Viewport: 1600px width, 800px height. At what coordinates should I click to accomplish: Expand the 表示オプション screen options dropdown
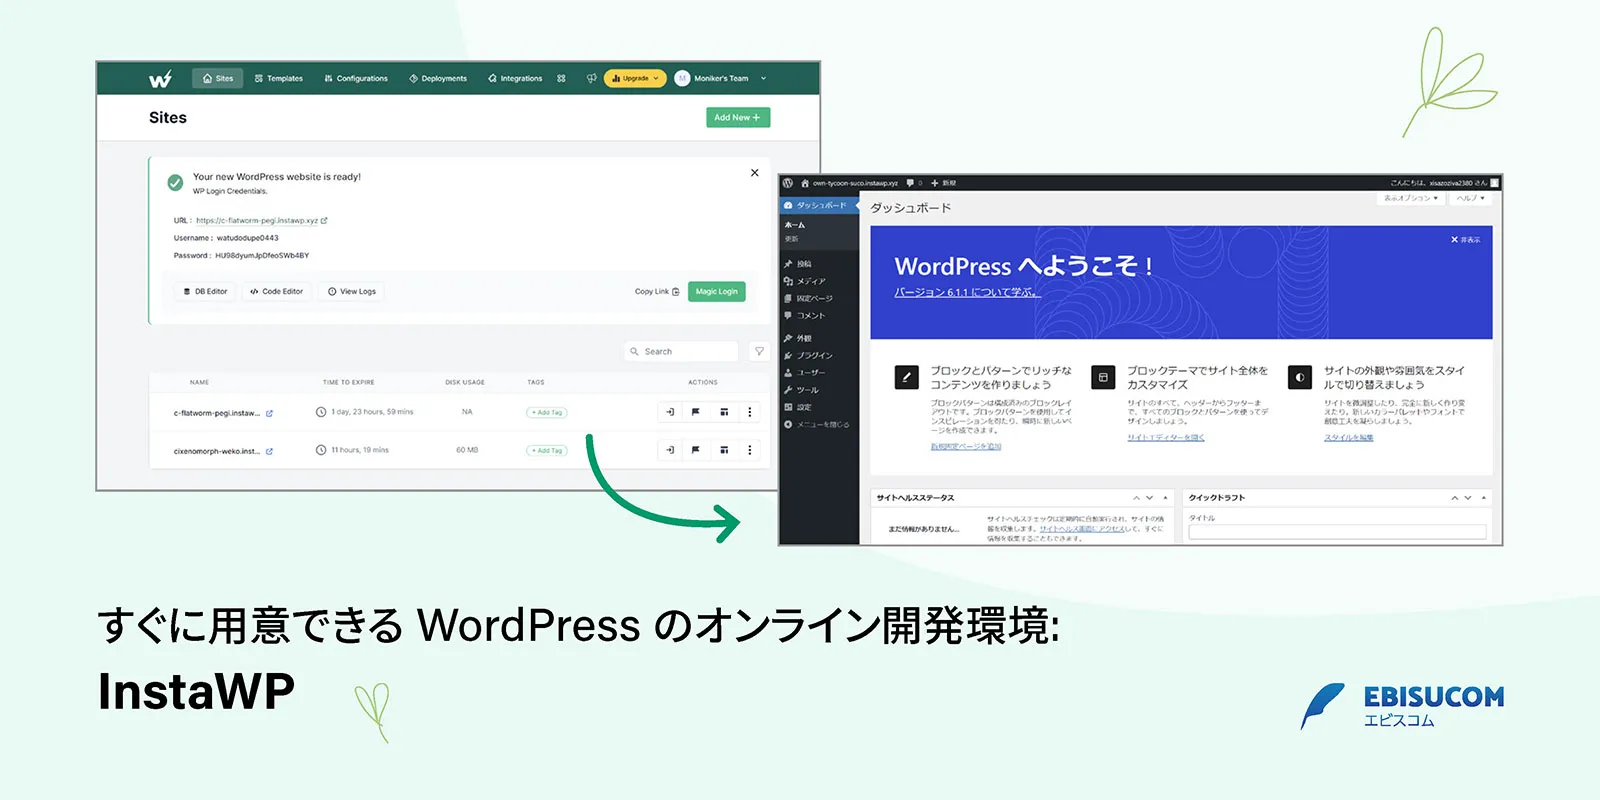pos(1410,198)
